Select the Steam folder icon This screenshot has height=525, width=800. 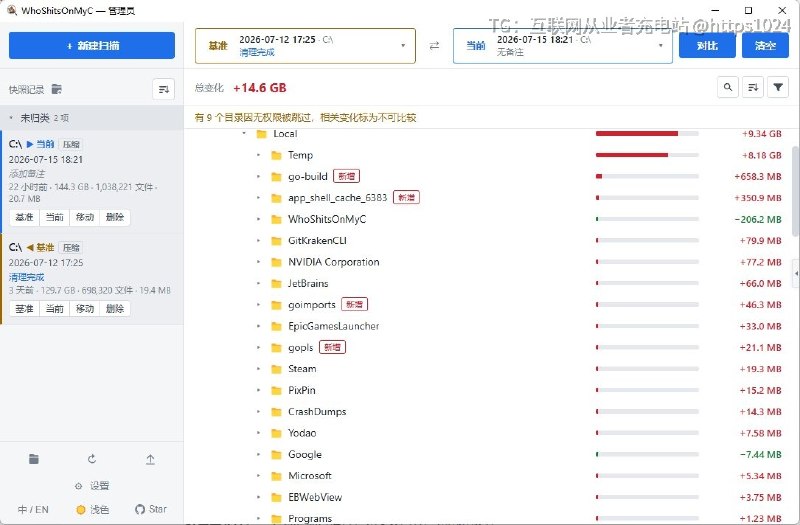[276, 369]
